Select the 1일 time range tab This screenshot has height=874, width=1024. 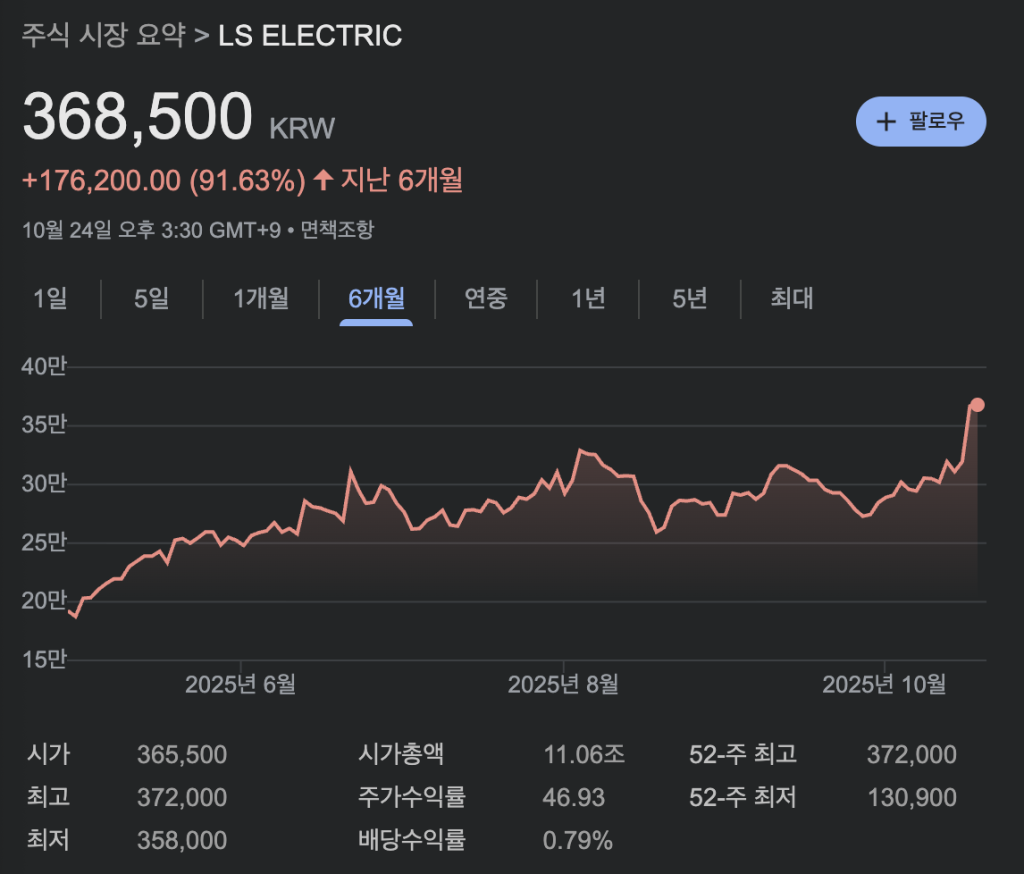pos(50,298)
